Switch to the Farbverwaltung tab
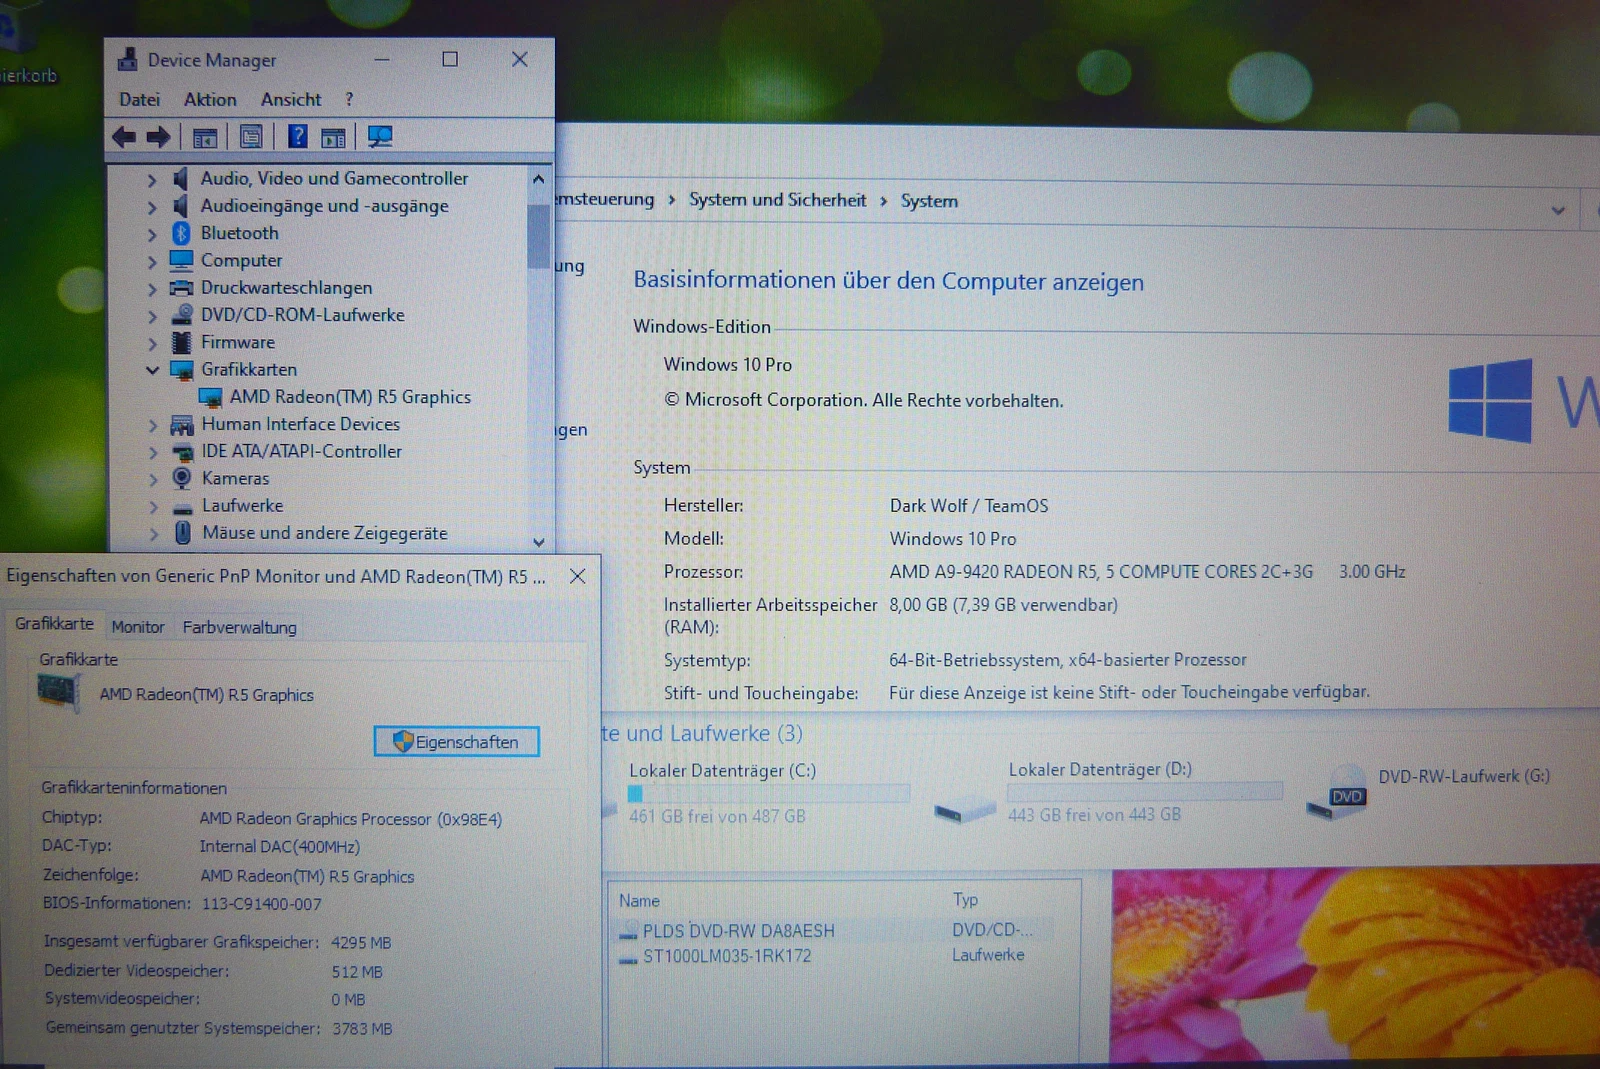The image size is (1600, 1069). tap(239, 627)
